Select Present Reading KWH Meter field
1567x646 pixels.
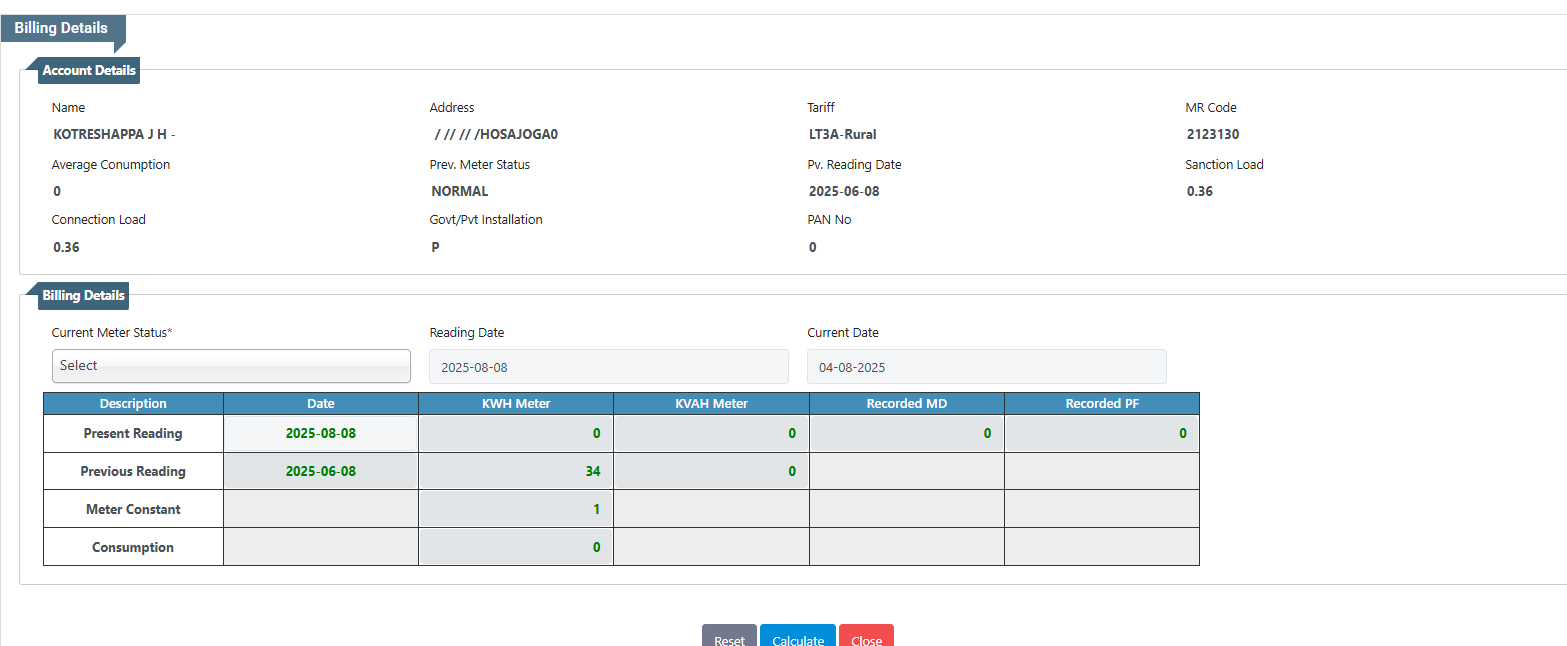(515, 434)
